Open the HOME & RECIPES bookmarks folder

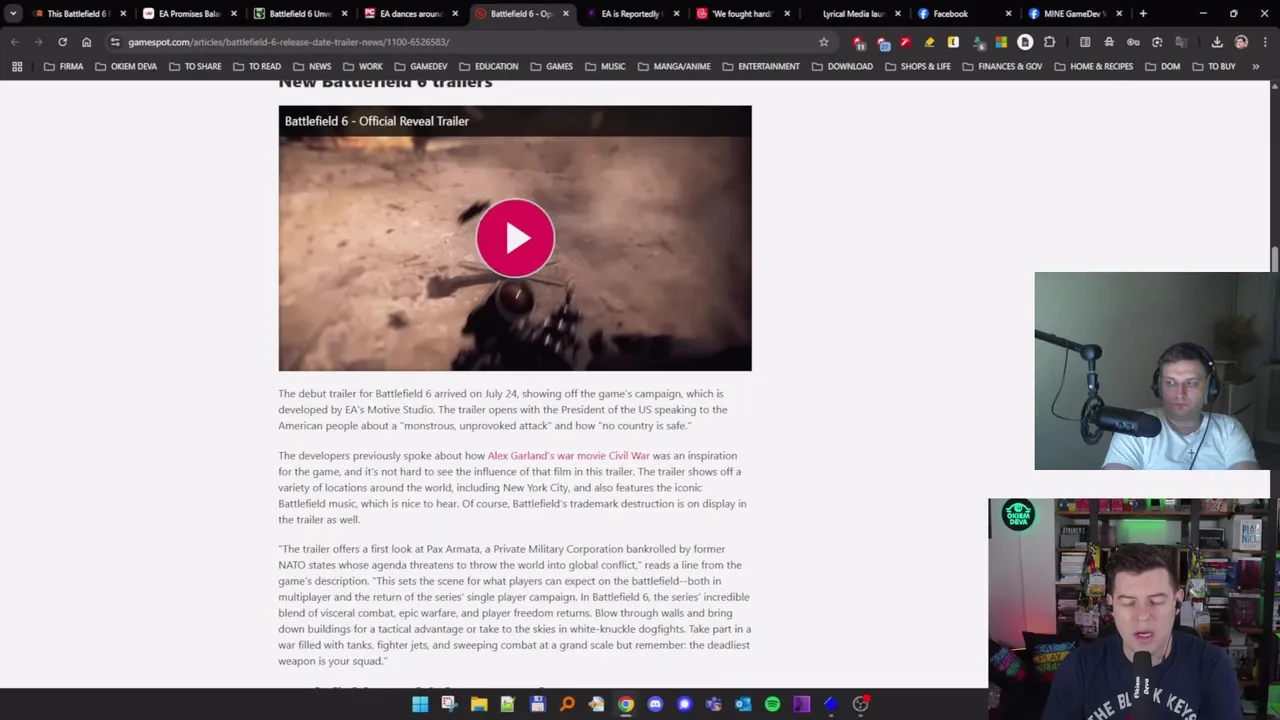coord(1093,66)
